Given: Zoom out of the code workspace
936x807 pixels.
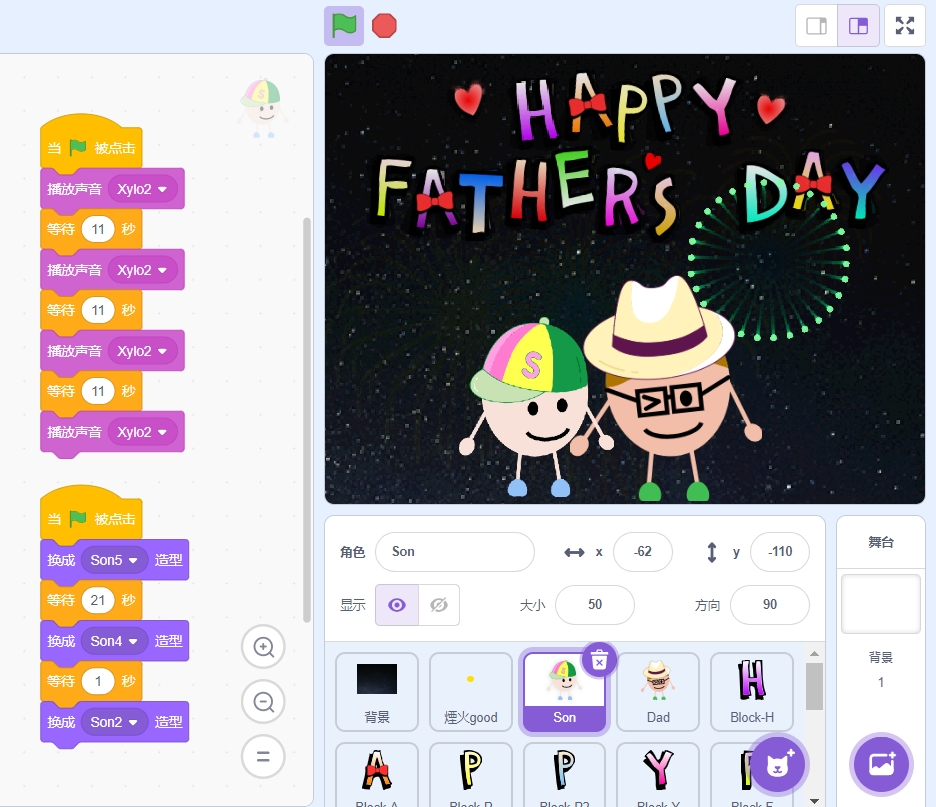Looking at the screenshot, I should pos(263,702).
